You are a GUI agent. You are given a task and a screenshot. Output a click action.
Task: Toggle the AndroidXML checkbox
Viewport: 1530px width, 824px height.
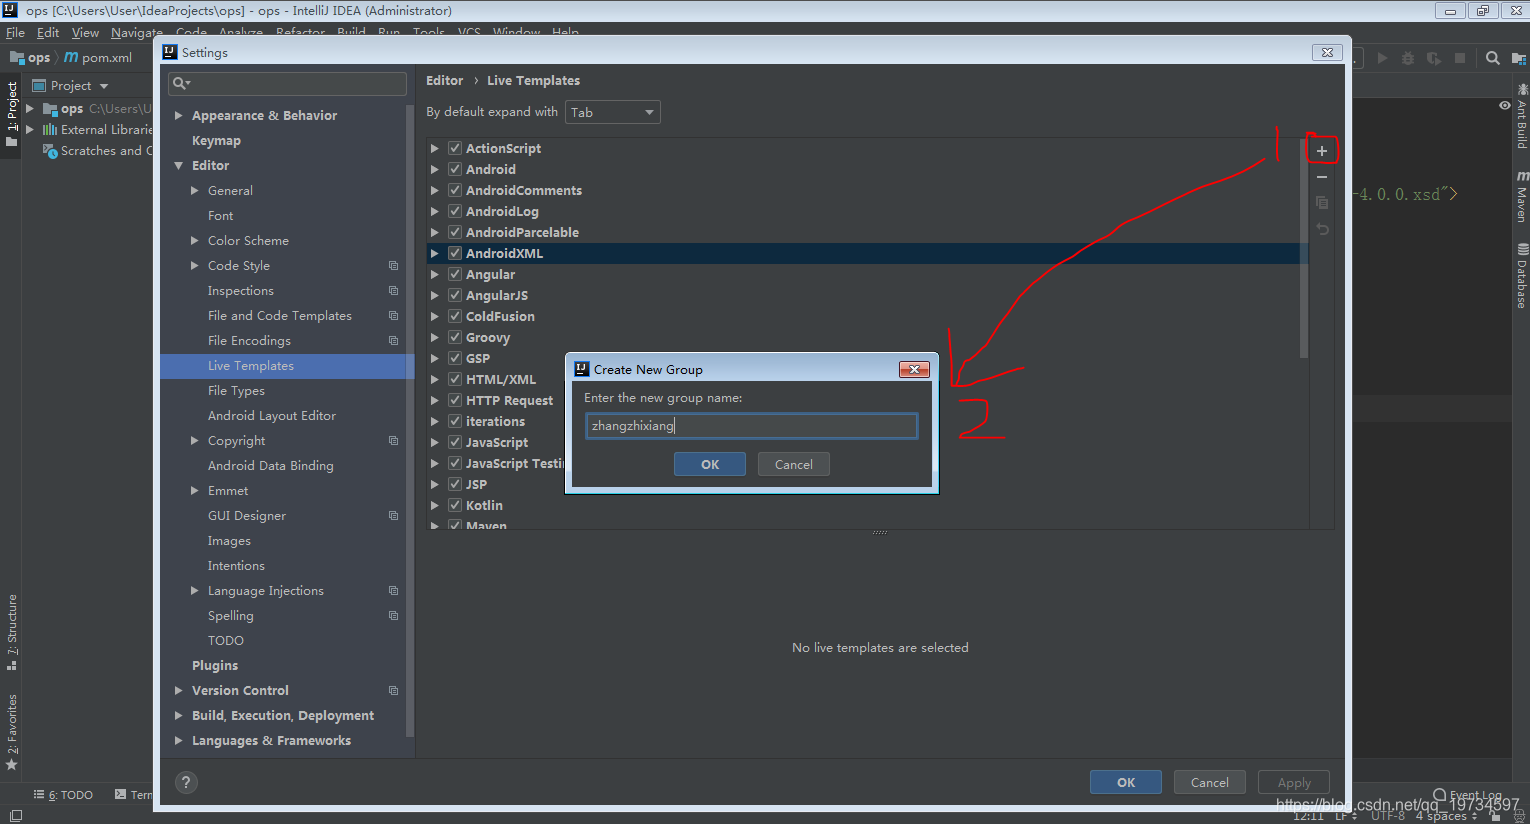455,253
